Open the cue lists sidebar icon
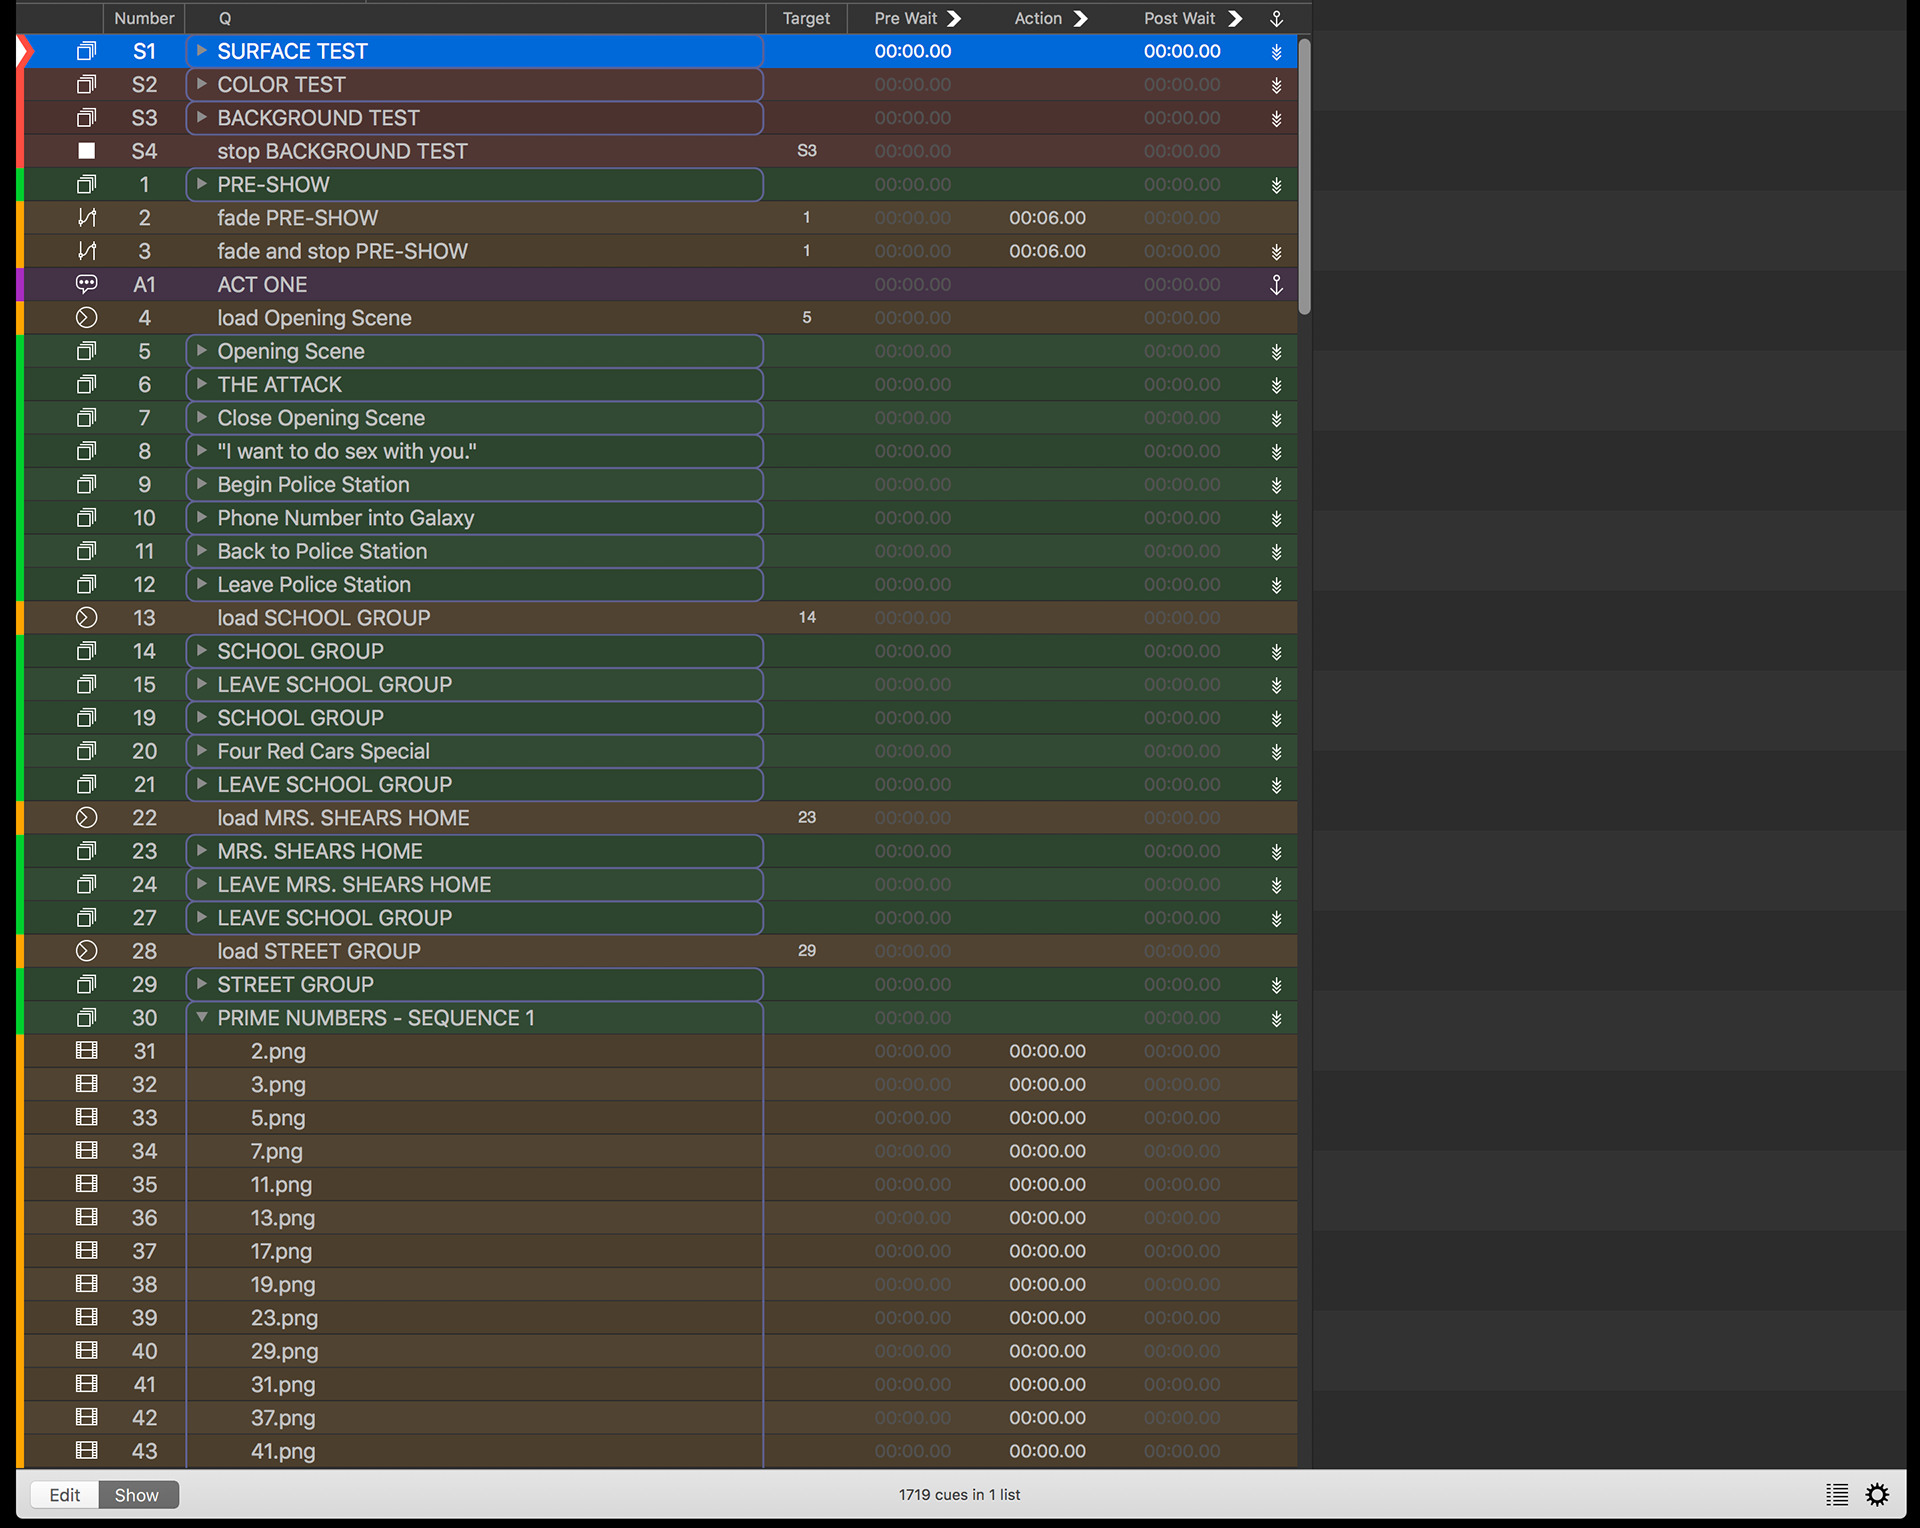The image size is (1920, 1528). [x=1836, y=1494]
